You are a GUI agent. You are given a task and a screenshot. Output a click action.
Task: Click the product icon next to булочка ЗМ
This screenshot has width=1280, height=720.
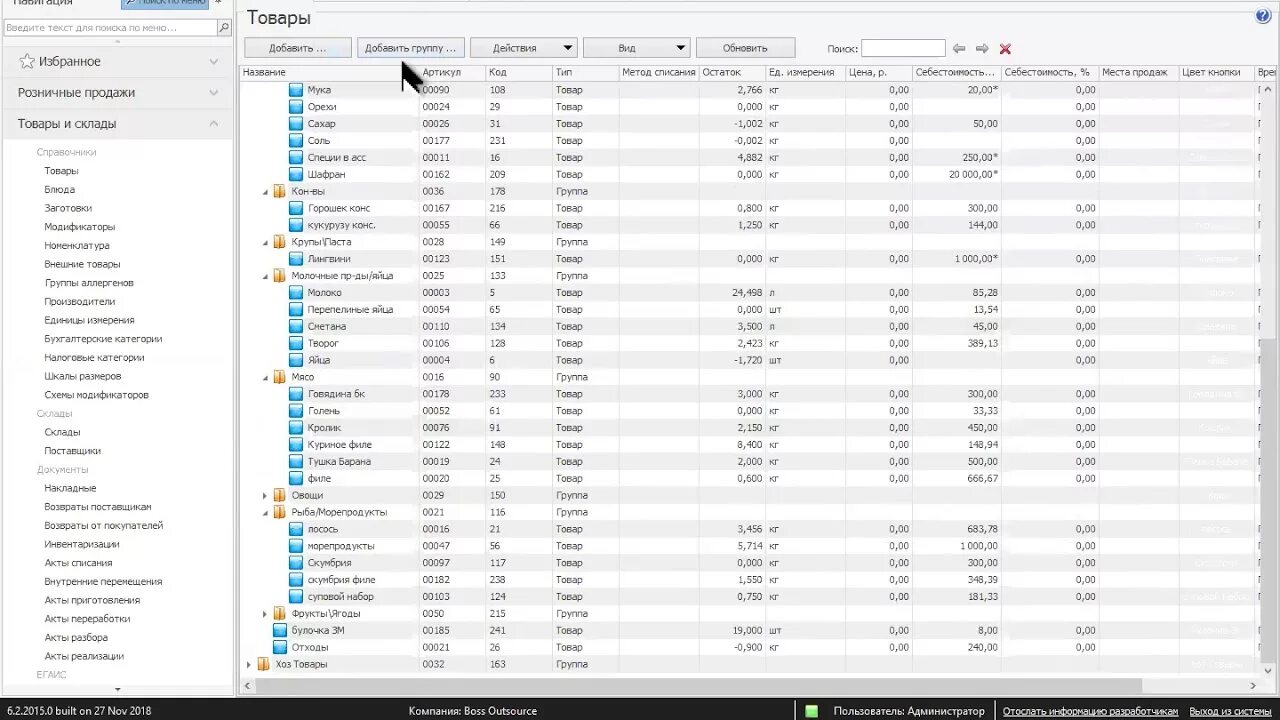tap(280, 631)
